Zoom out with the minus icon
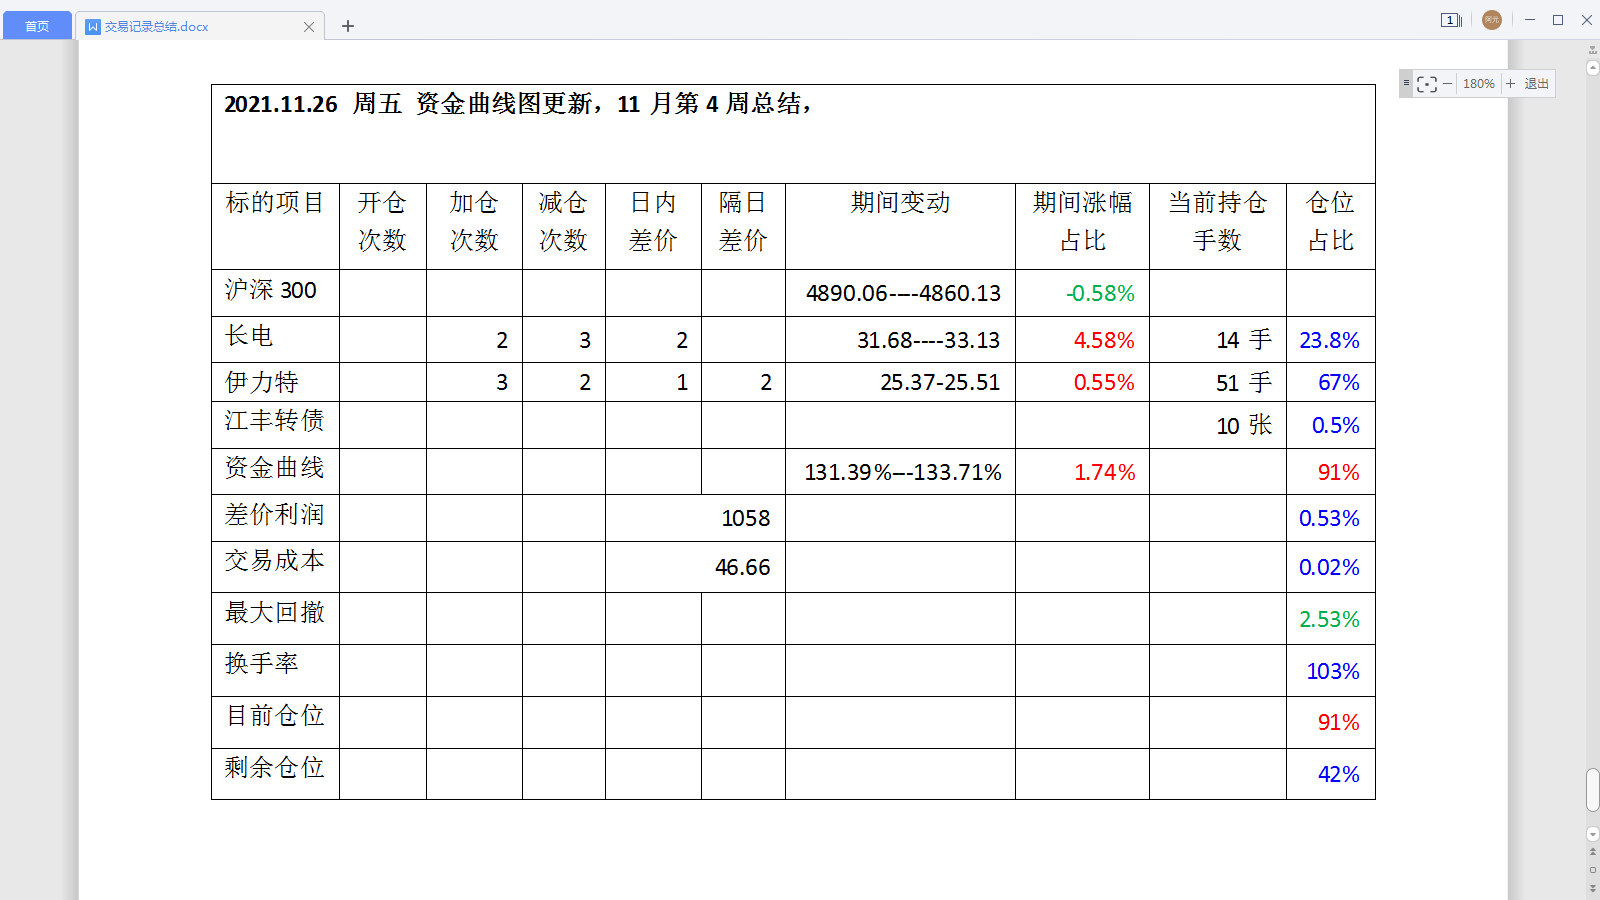Screen dimensions: 1600x900 click(x=1447, y=84)
